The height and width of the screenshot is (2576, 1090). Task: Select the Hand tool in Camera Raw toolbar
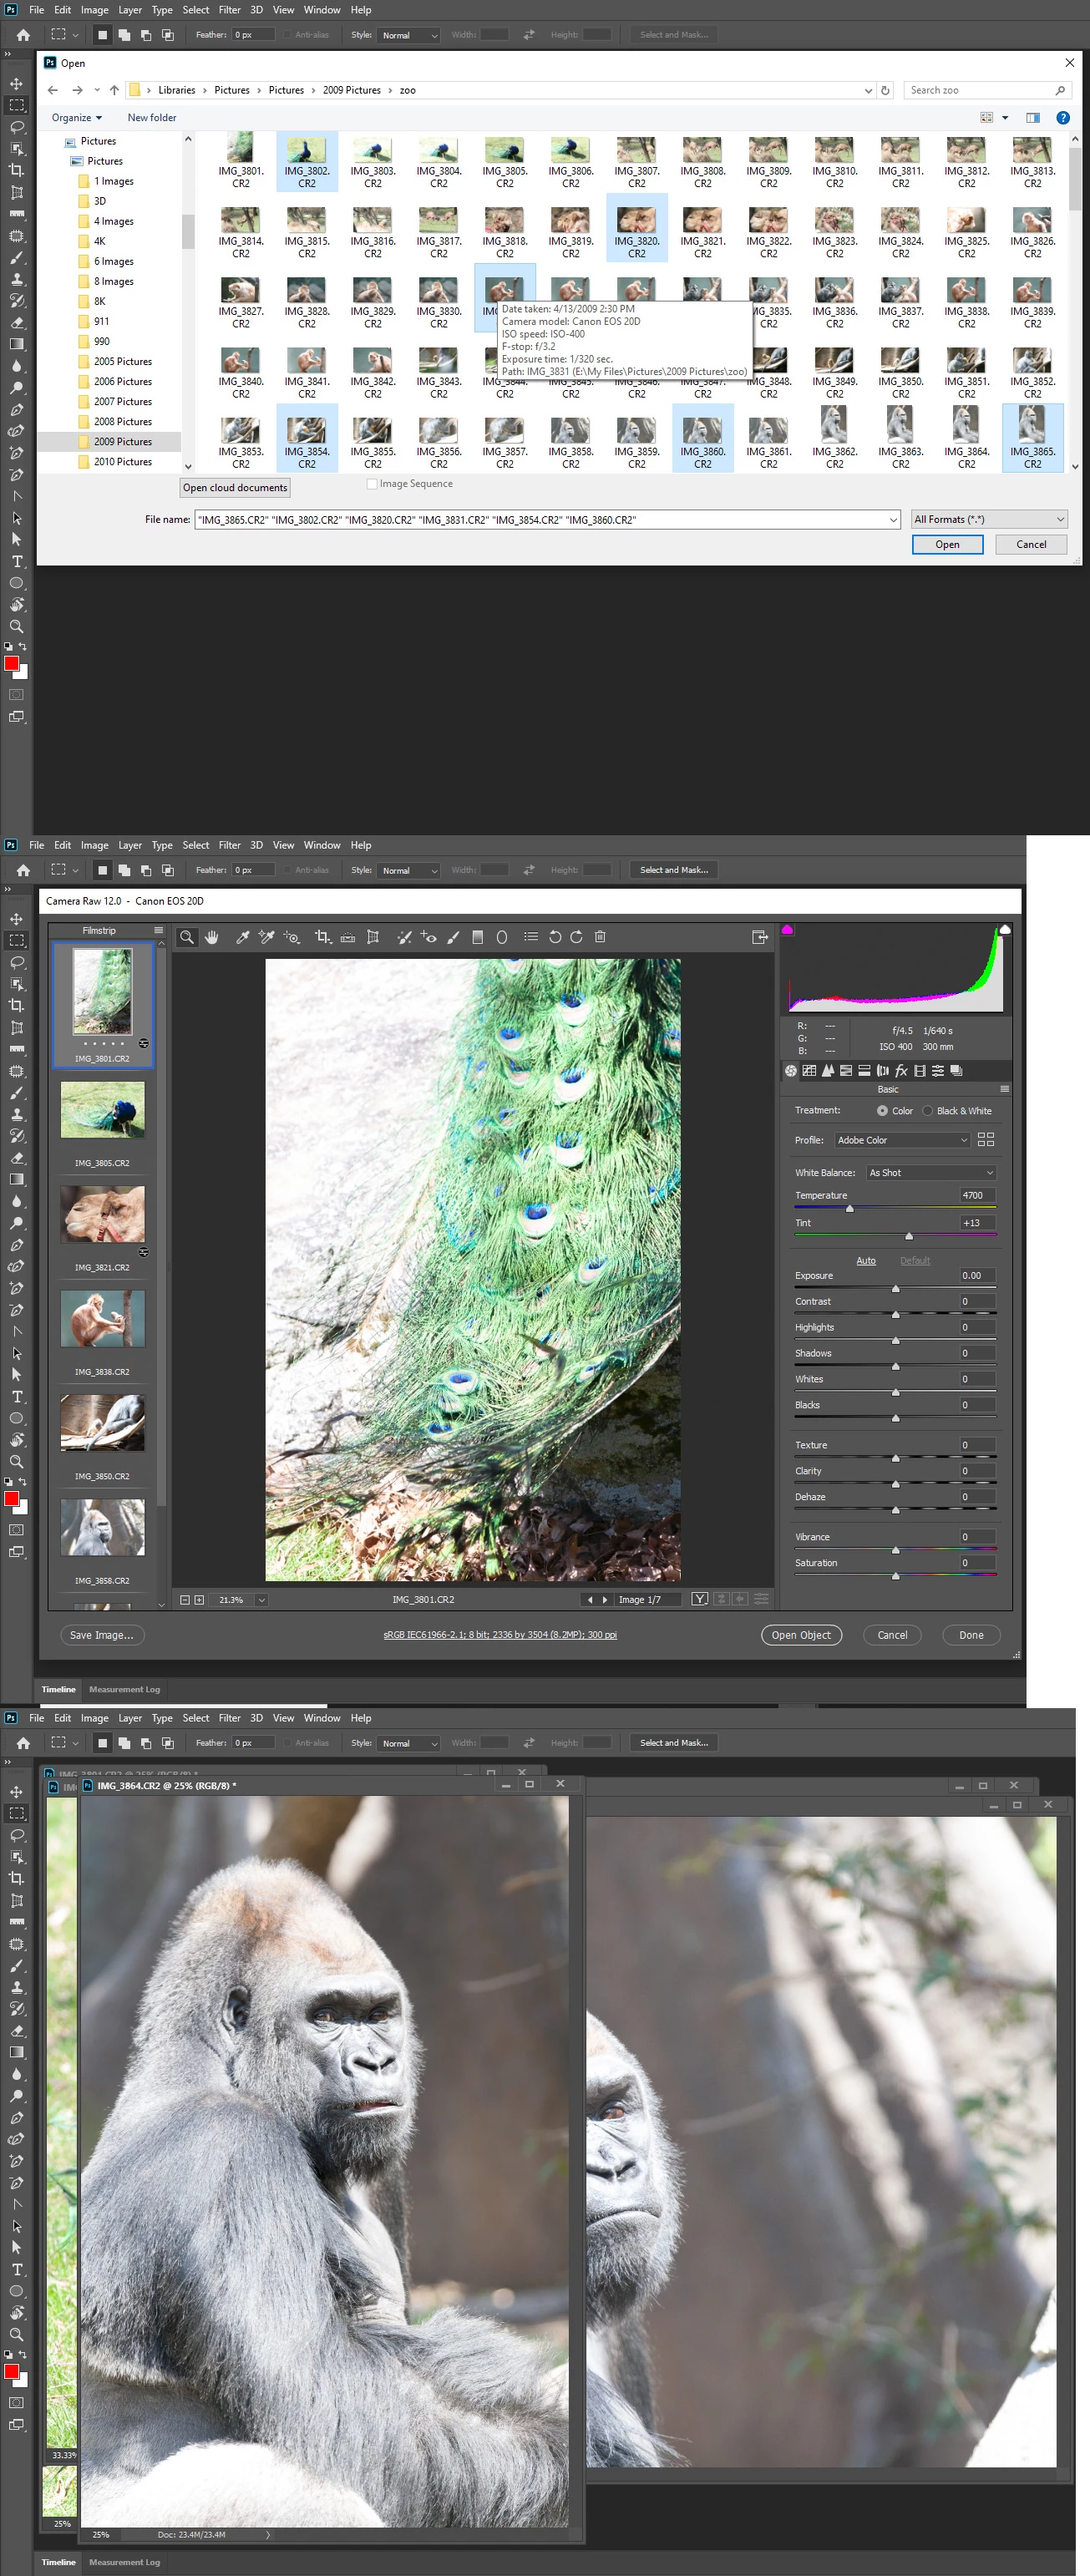pos(211,937)
